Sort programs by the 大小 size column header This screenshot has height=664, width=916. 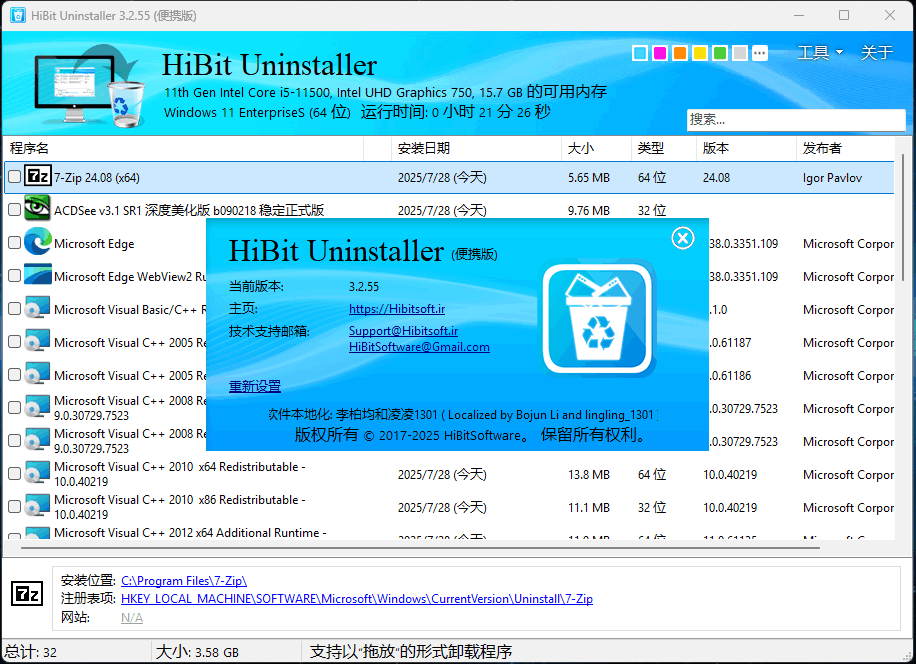click(581, 148)
